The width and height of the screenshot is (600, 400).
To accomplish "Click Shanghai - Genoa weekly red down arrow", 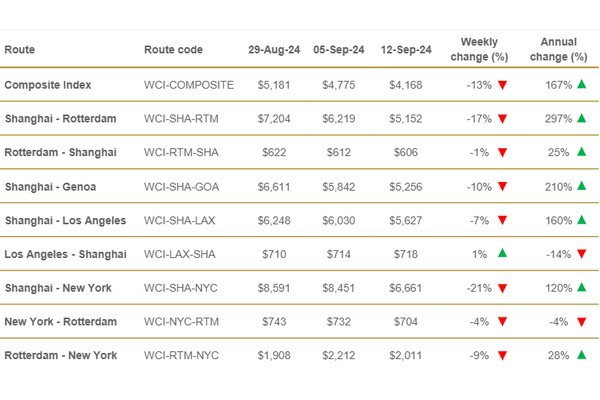I will click(502, 187).
